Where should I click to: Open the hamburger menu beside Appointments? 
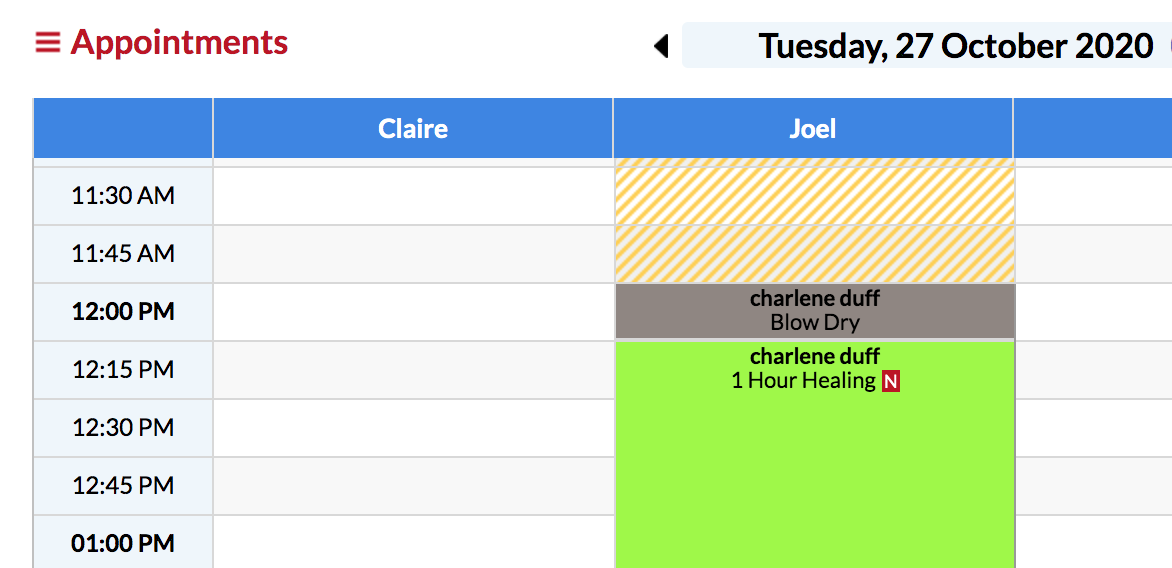[47, 42]
